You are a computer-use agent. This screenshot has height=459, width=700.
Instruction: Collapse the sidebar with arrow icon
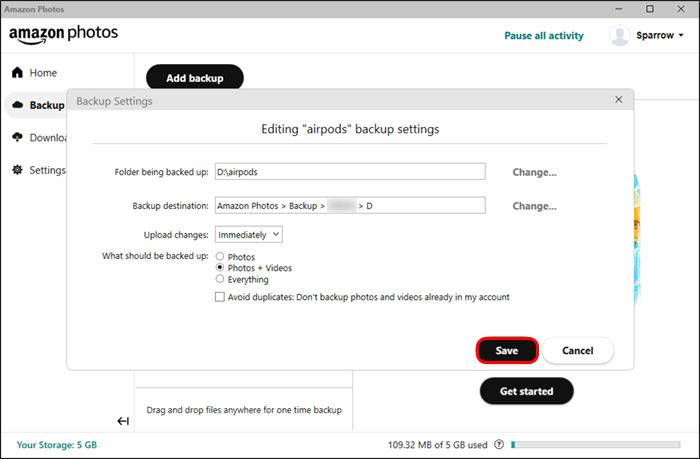coord(123,421)
